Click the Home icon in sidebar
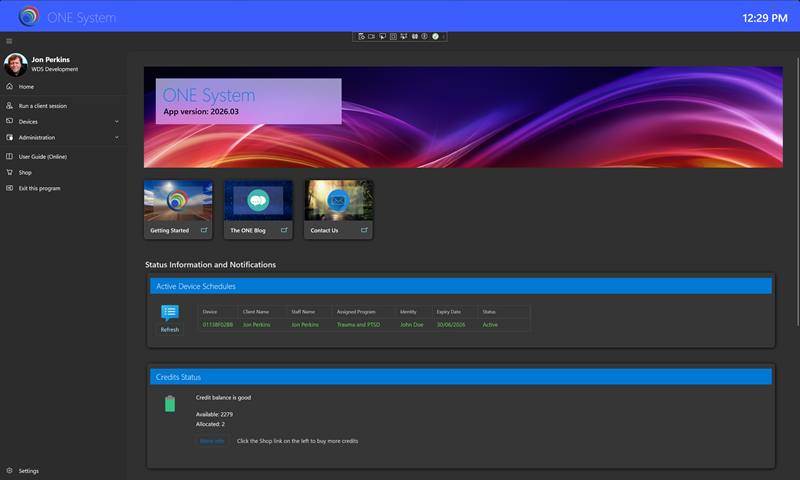Viewport: 800px width, 480px height. point(9,87)
